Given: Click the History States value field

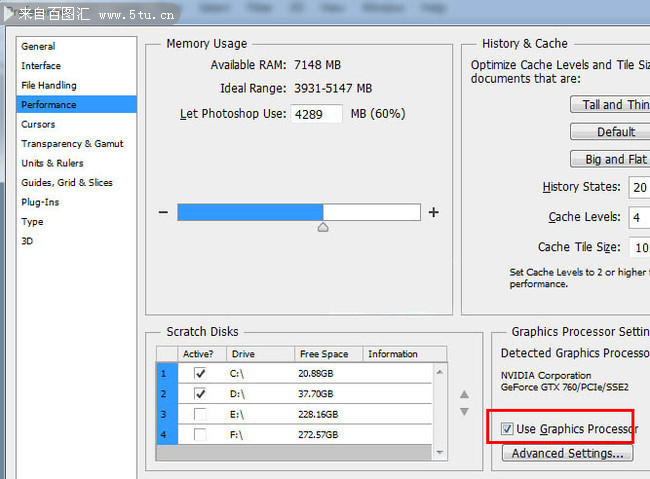Looking at the screenshot, I should (x=638, y=187).
